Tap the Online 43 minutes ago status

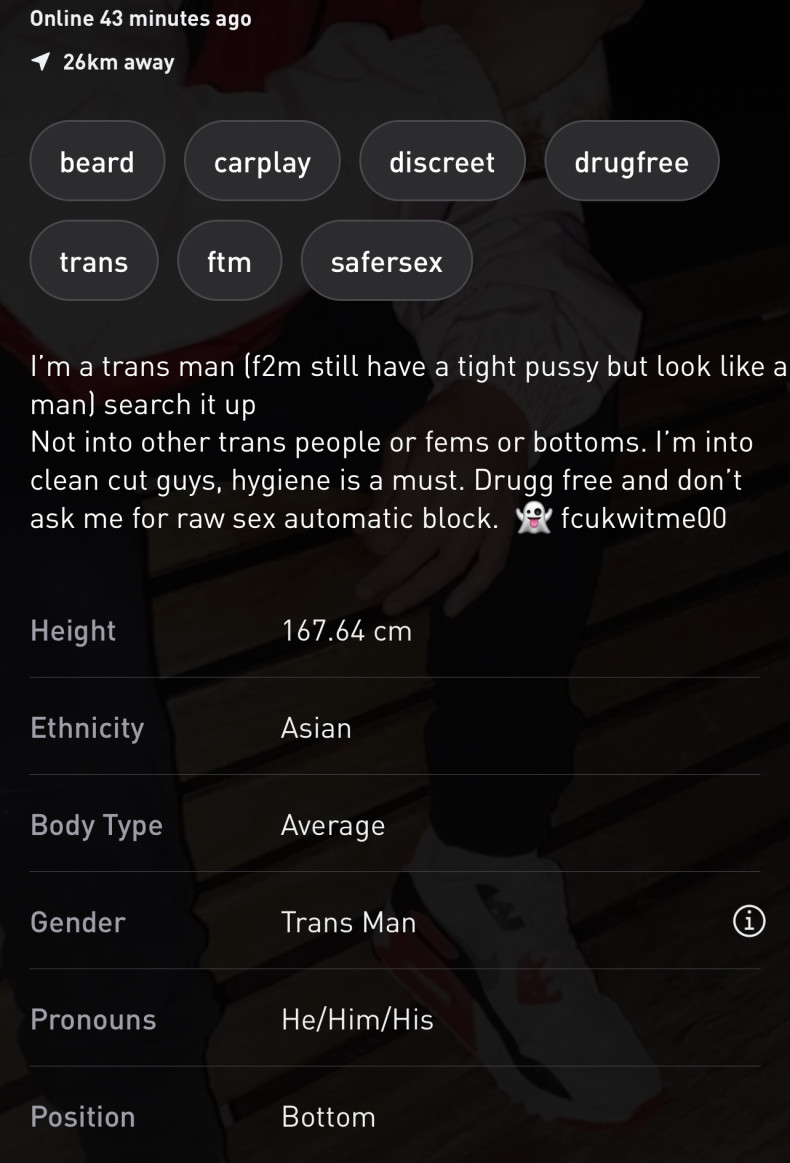[141, 18]
